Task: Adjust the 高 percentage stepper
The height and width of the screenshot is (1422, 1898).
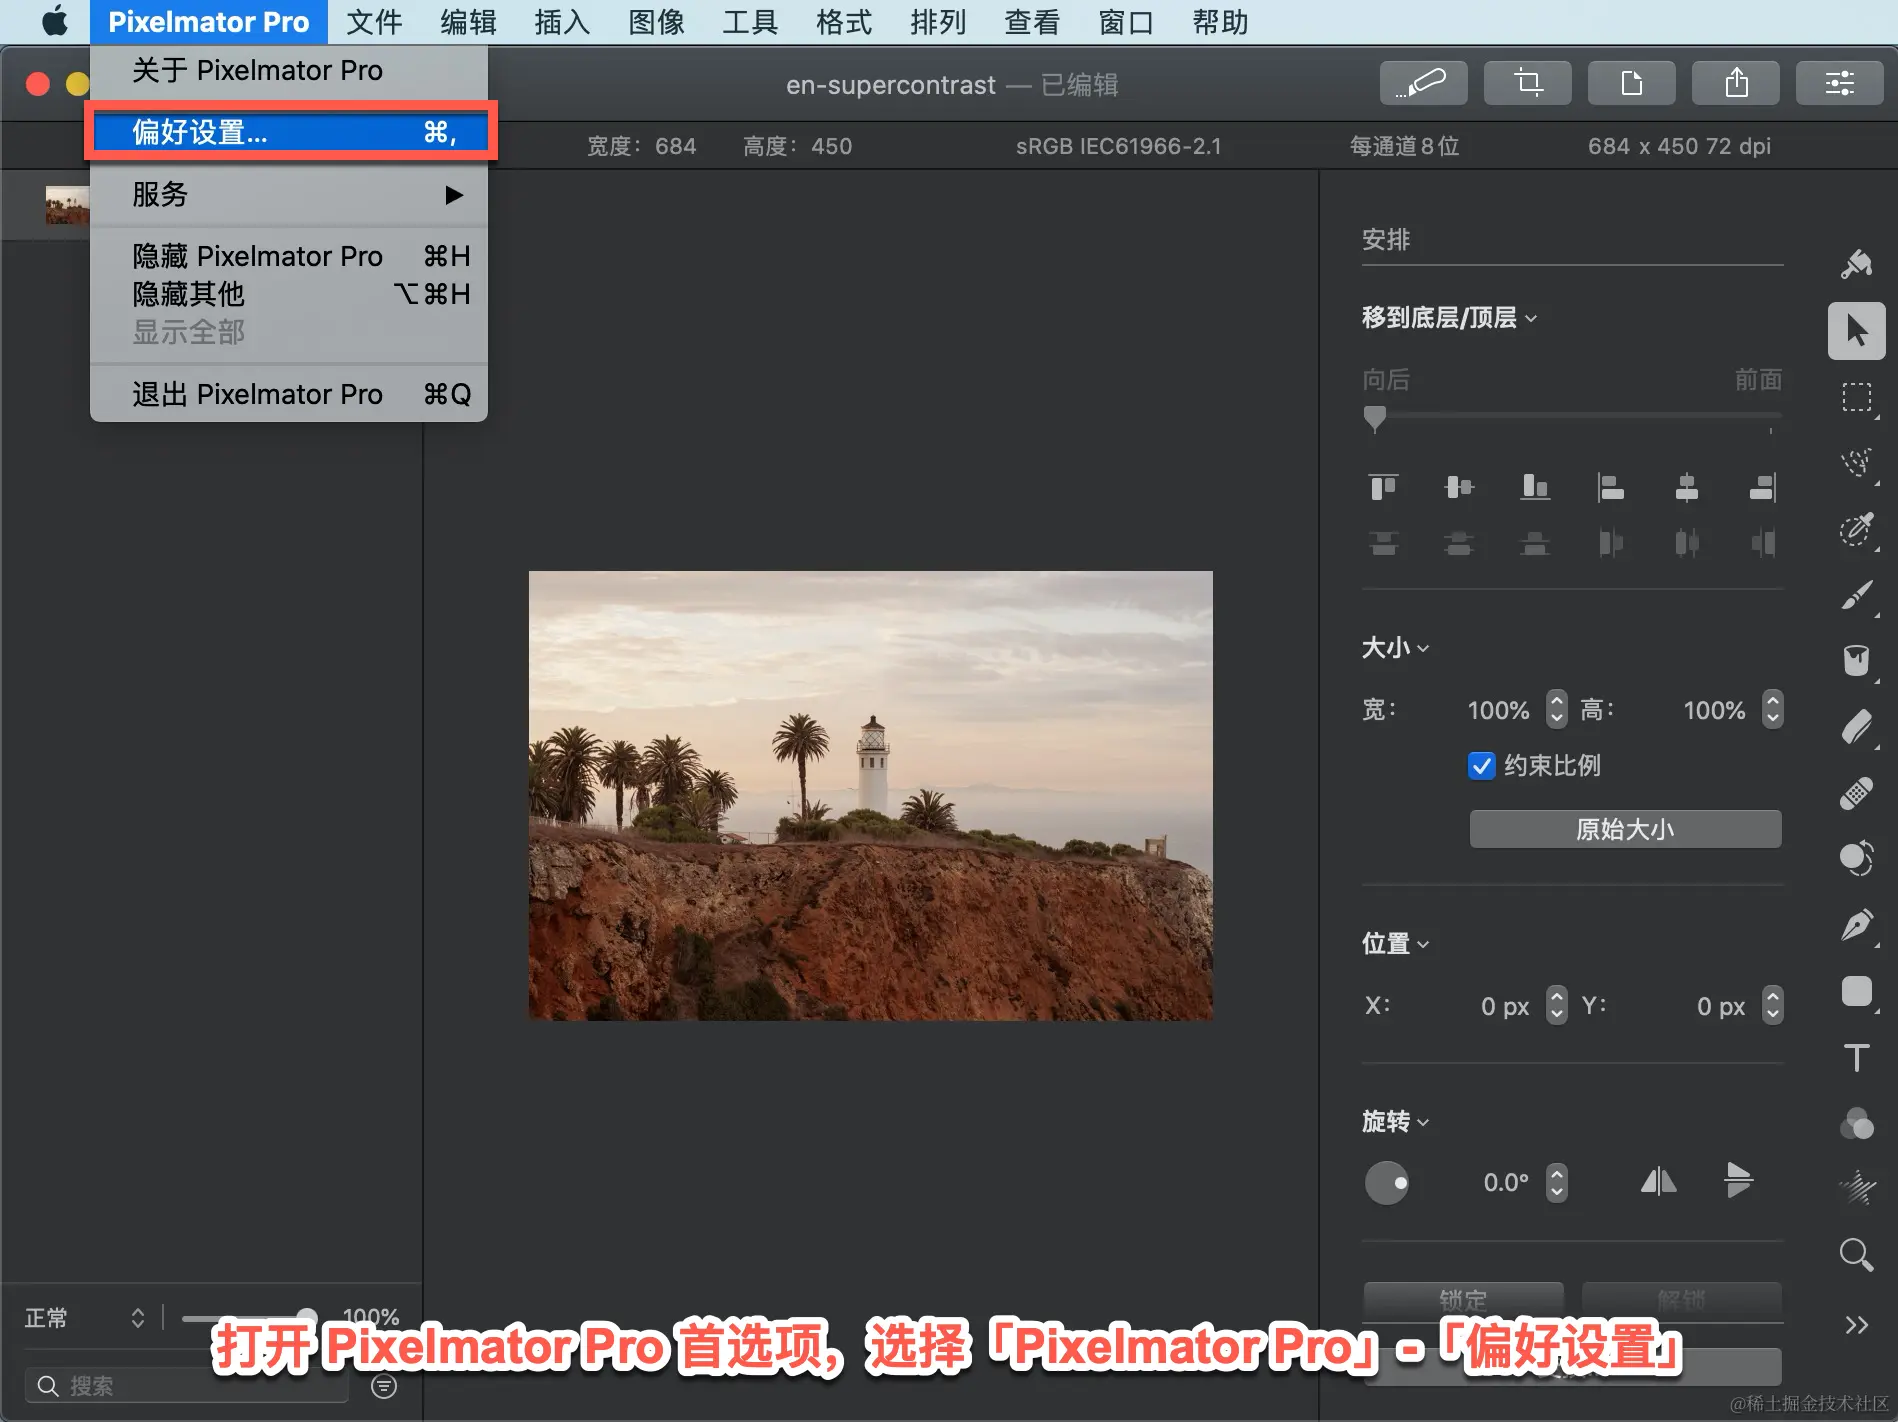Action: point(1773,709)
